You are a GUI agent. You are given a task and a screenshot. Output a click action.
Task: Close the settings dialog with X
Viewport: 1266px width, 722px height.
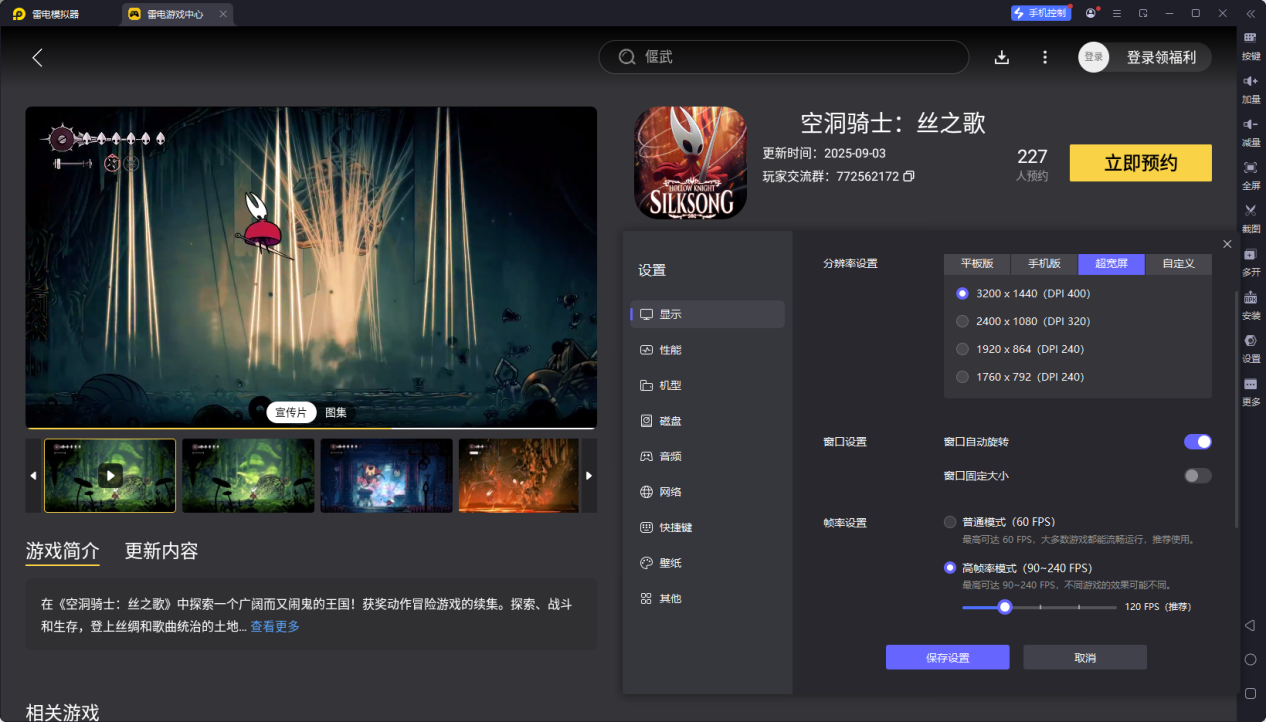1227,244
